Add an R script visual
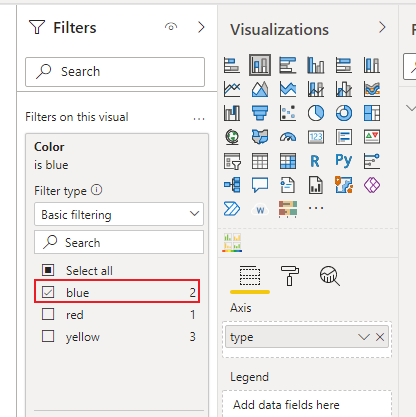This screenshot has width=416, height=417. (x=315, y=161)
